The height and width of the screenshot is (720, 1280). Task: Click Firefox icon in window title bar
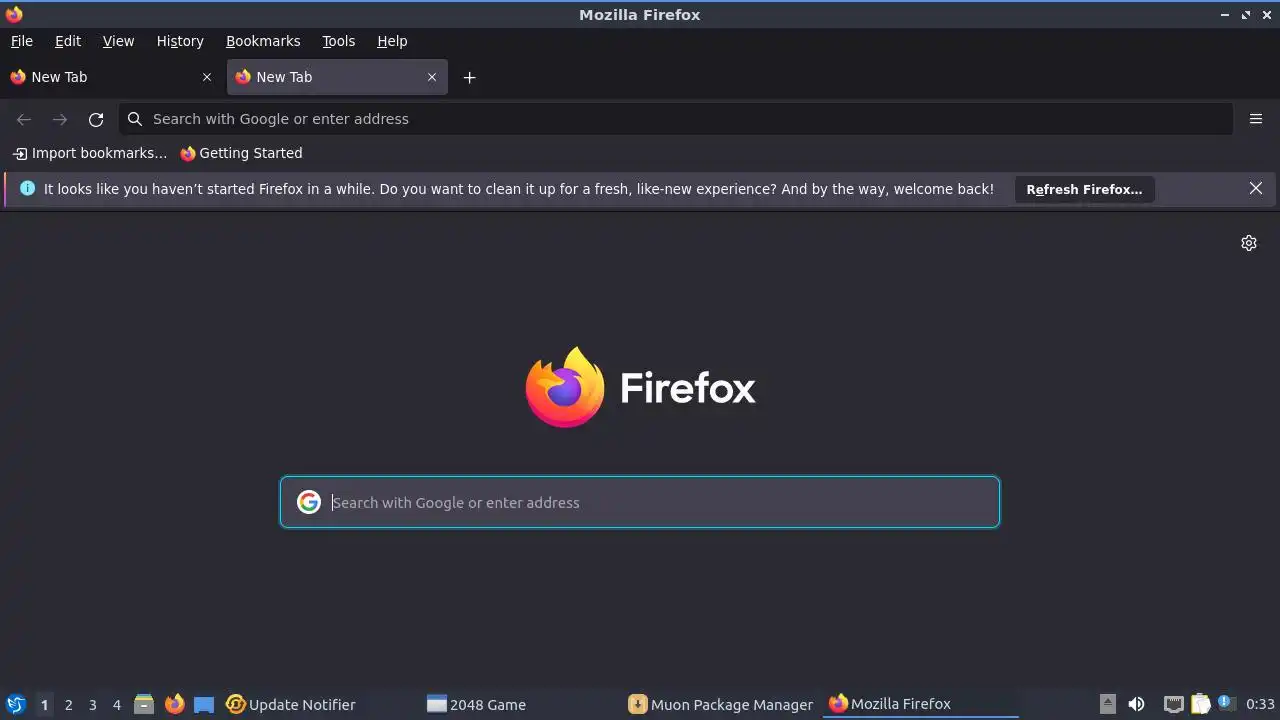(14, 14)
